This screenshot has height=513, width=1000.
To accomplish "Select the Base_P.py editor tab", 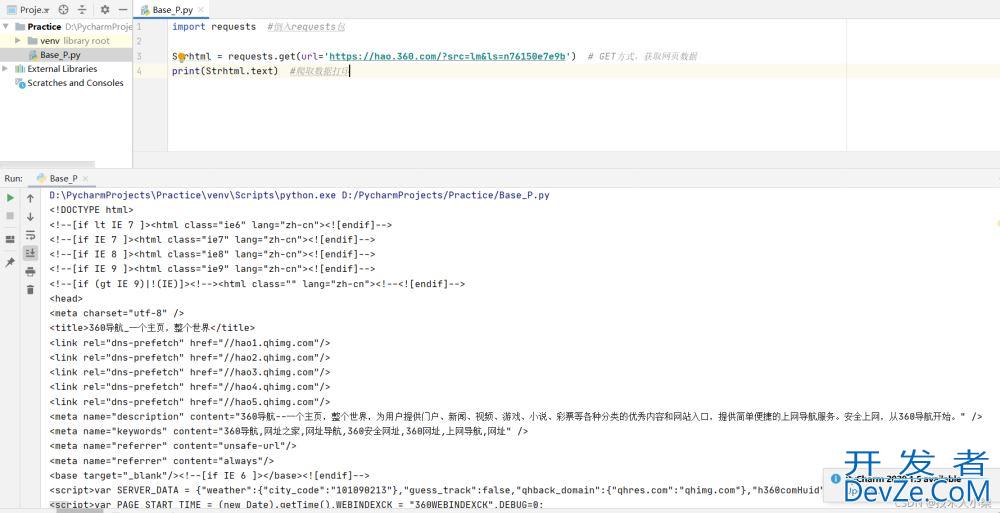I will 172,10.
